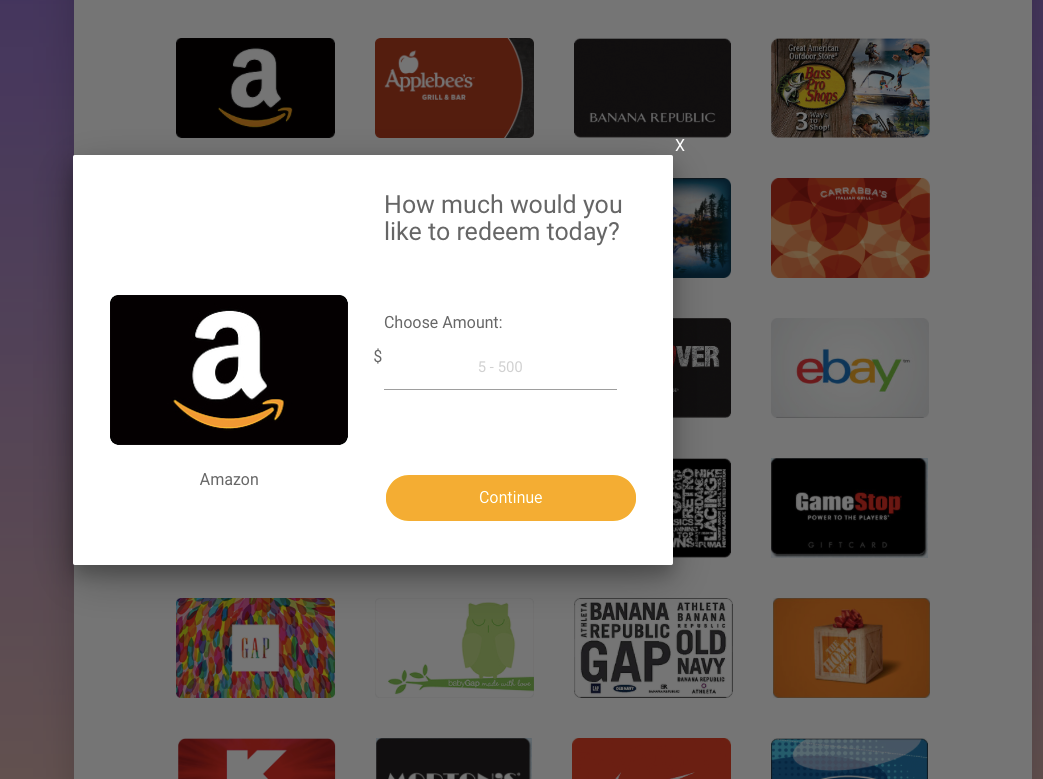1043x779 pixels.
Task: Close the redeem dialog with the X
Action: 679,145
